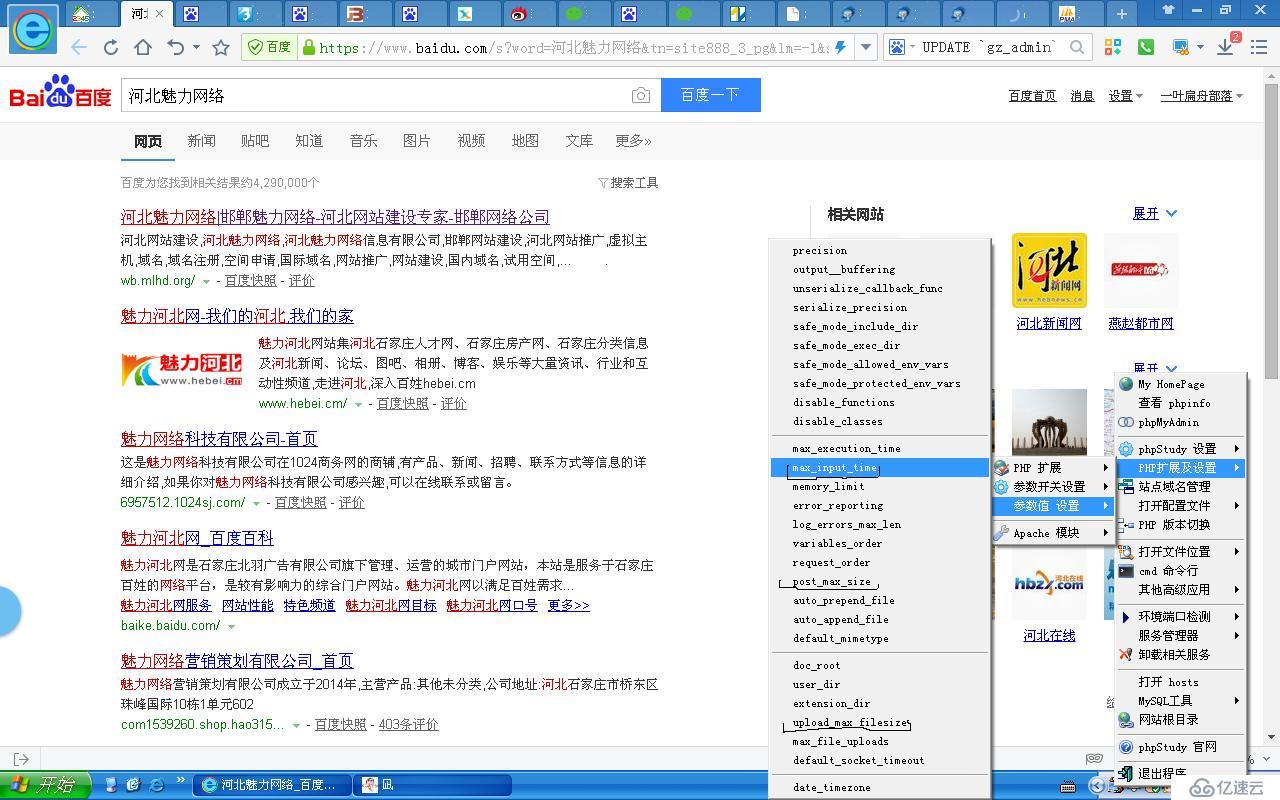Screen dimensions: 1280x800
Task: Expand 打开配置文件 submenu
Action: (1180, 506)
